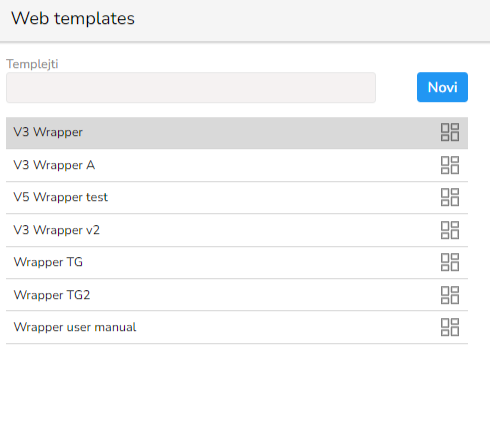
Task: Click blank space in the Wrapper TG2 row
Action: coord(263,295)
